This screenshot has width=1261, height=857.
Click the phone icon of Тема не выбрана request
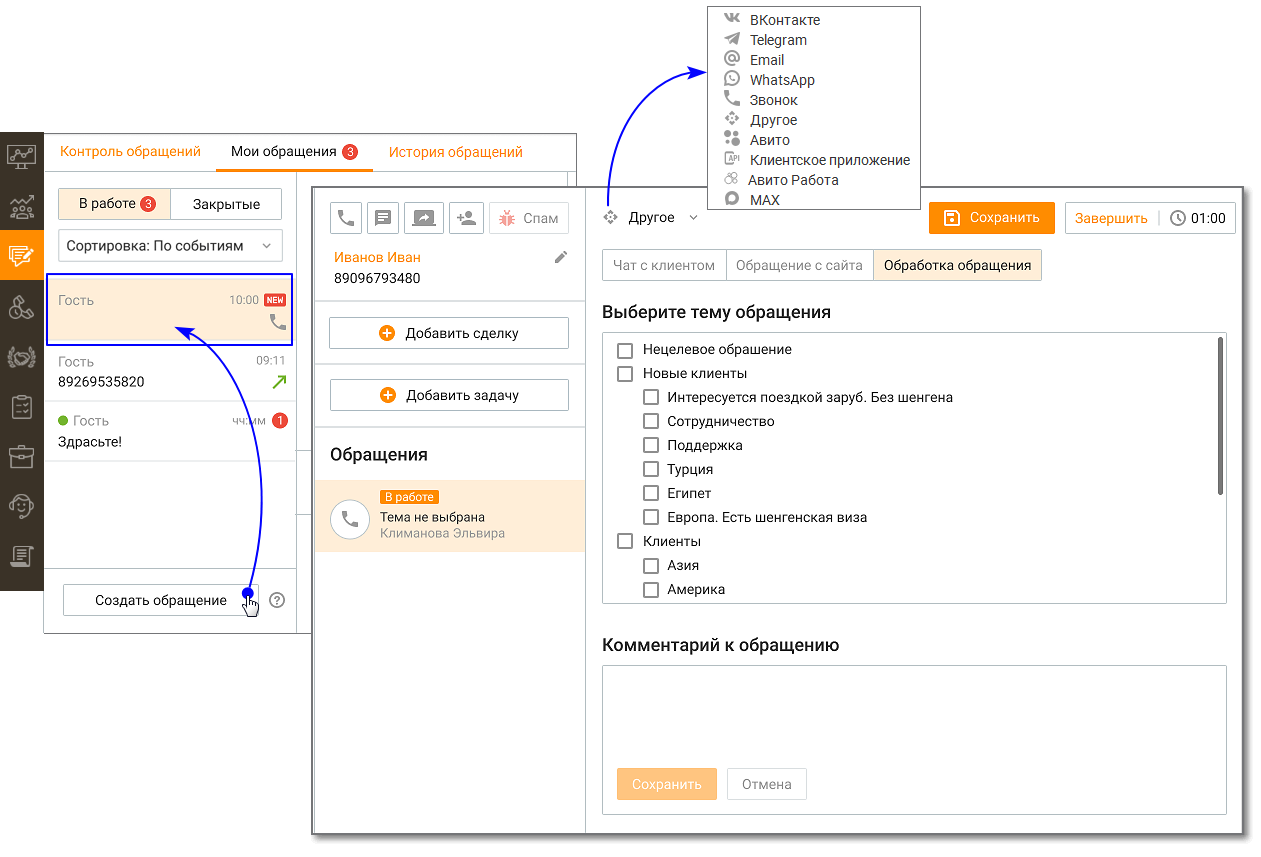click(x=350, y=519)
